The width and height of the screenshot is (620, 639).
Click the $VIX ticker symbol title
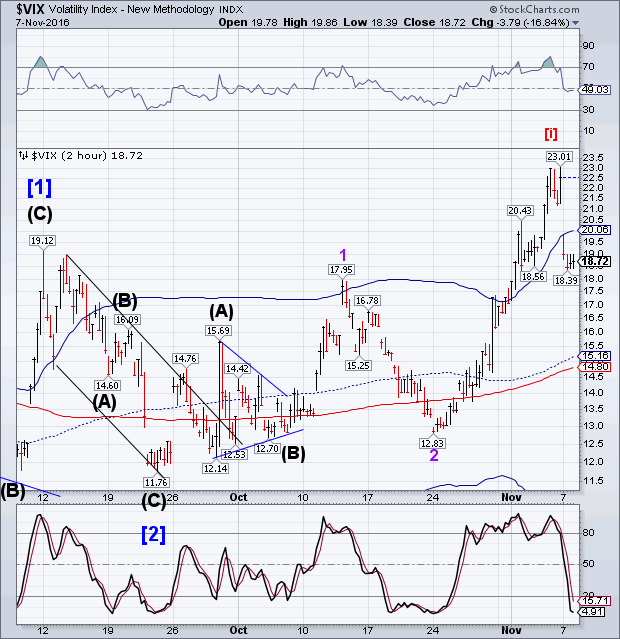[30, 9]
